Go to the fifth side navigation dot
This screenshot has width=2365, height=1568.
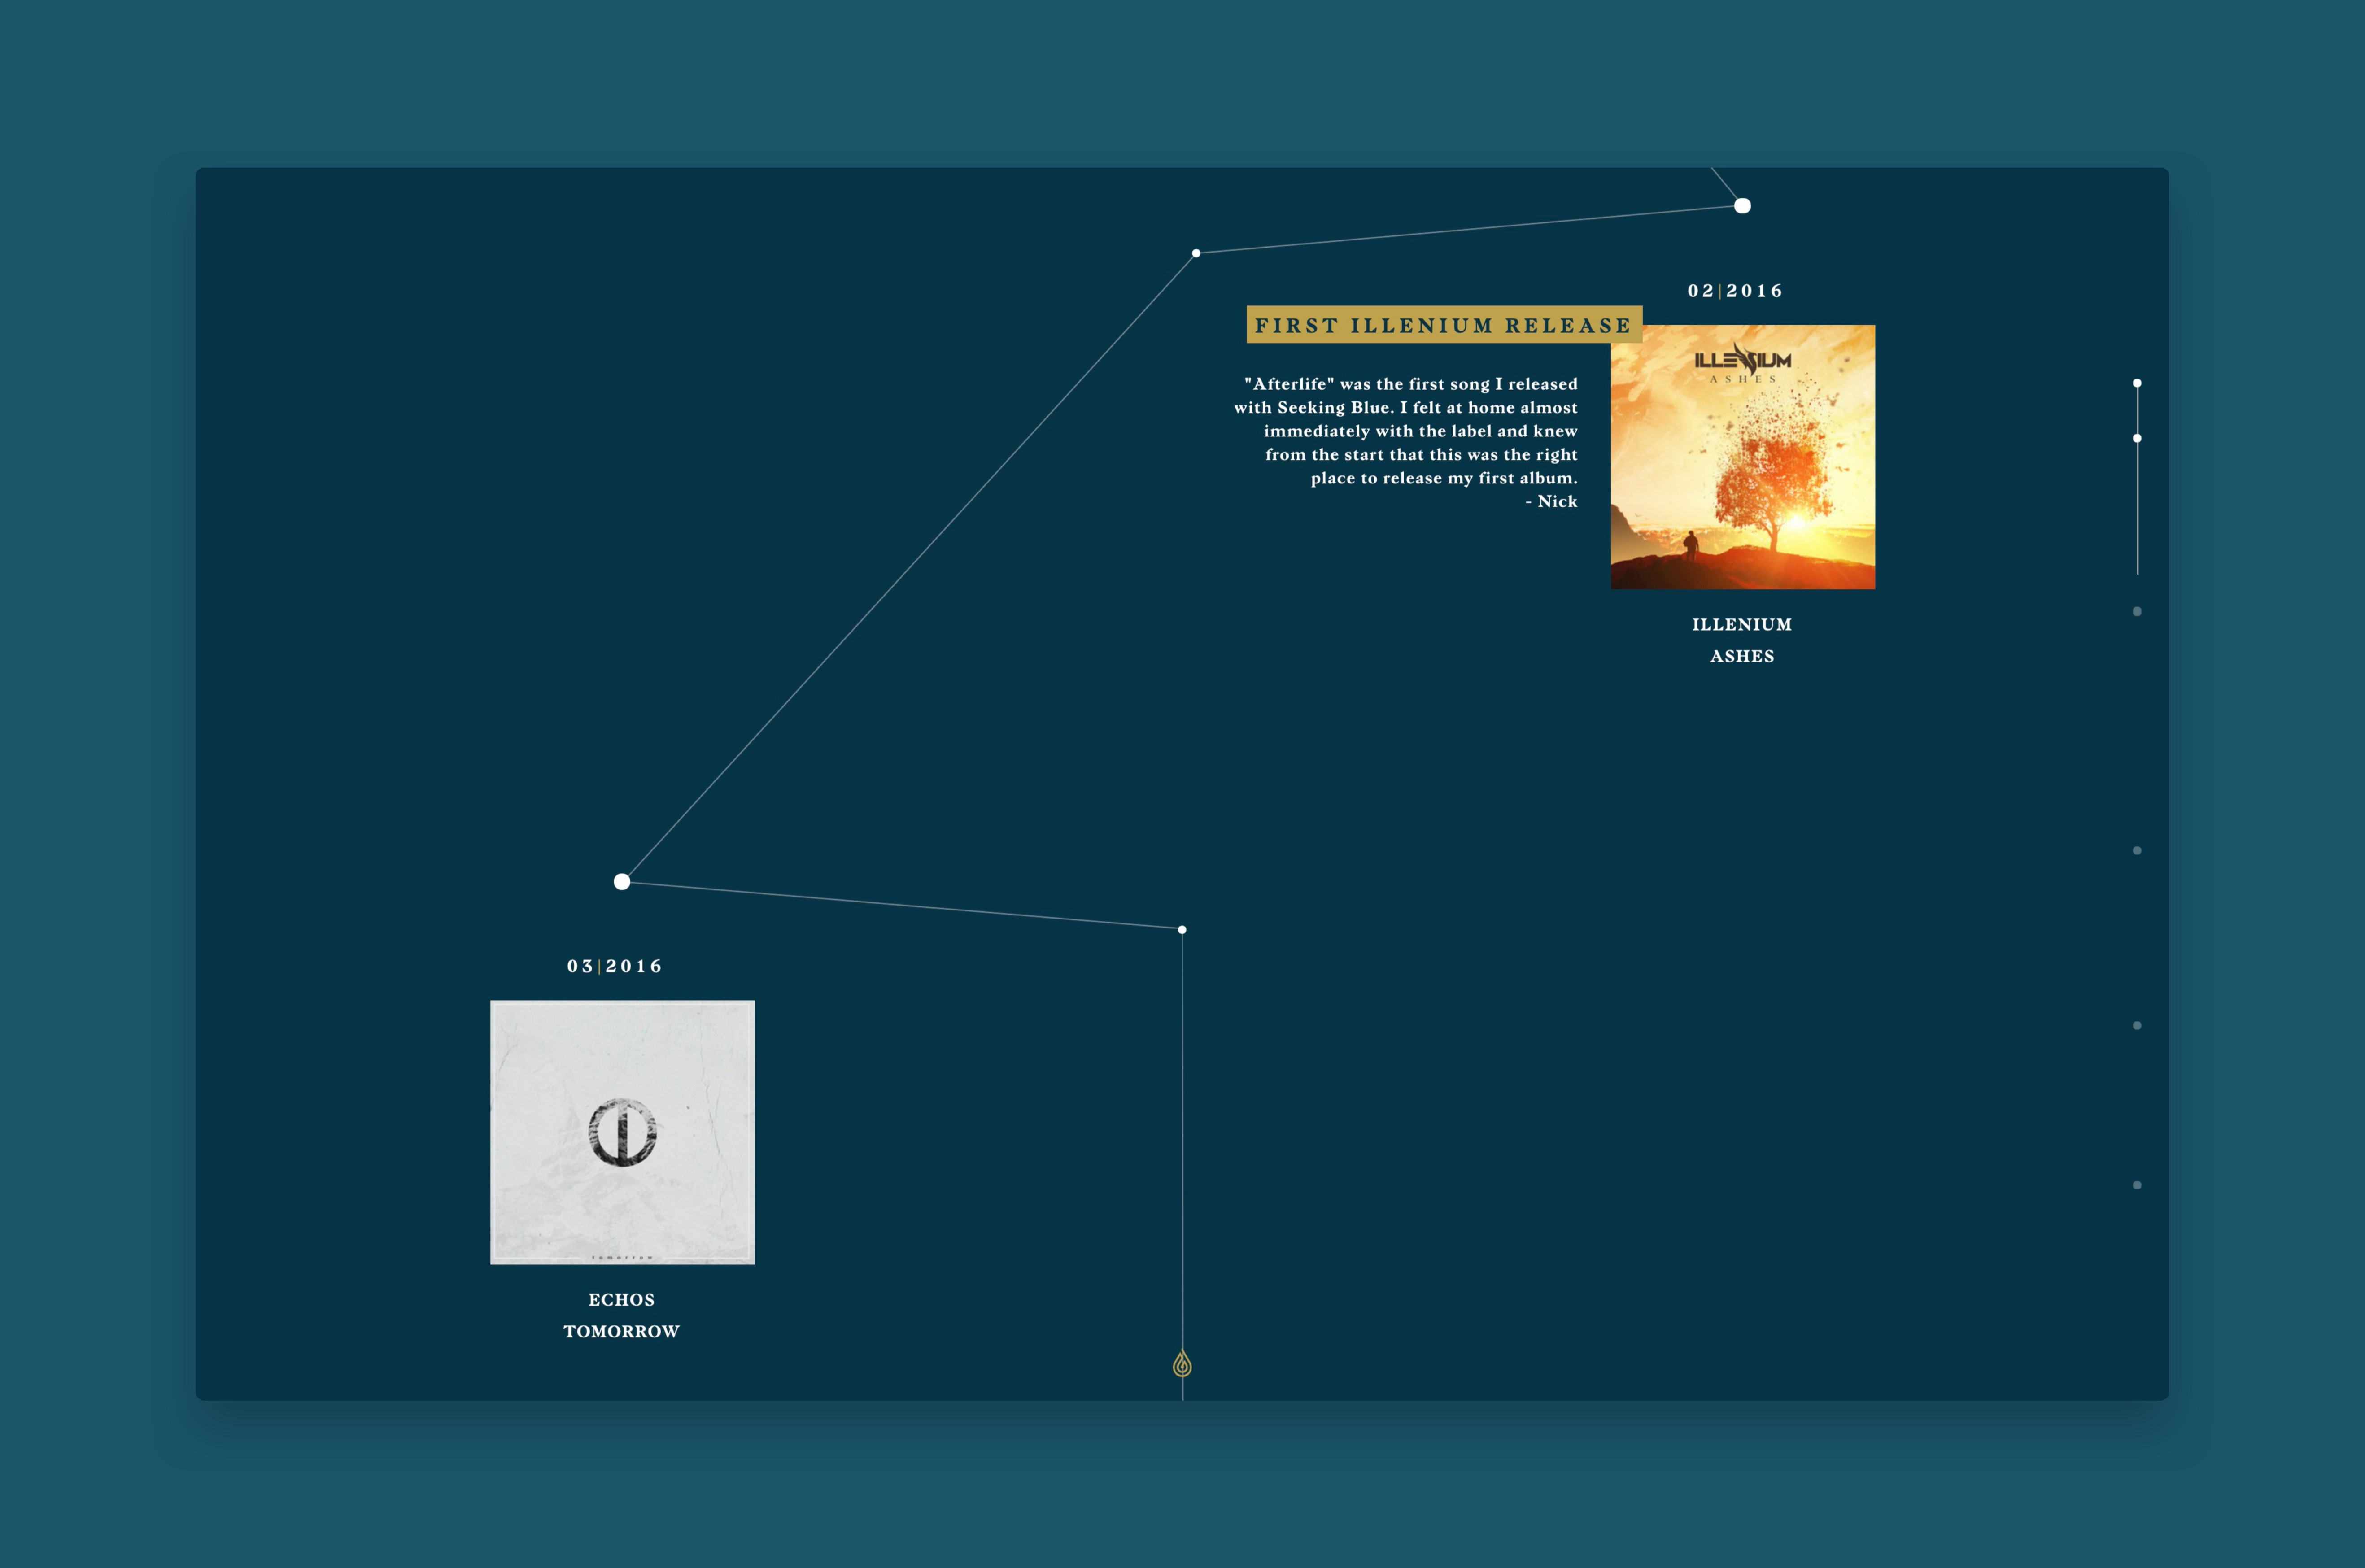2137,1025
